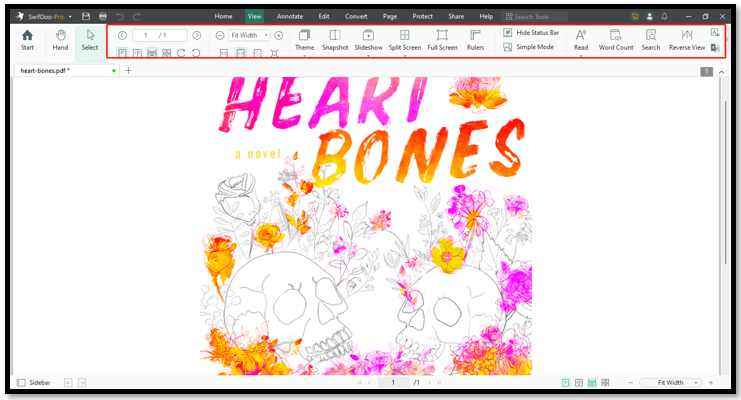Open the Theme options
Viewport: 741px width, 400px height.
click(304, 41)
